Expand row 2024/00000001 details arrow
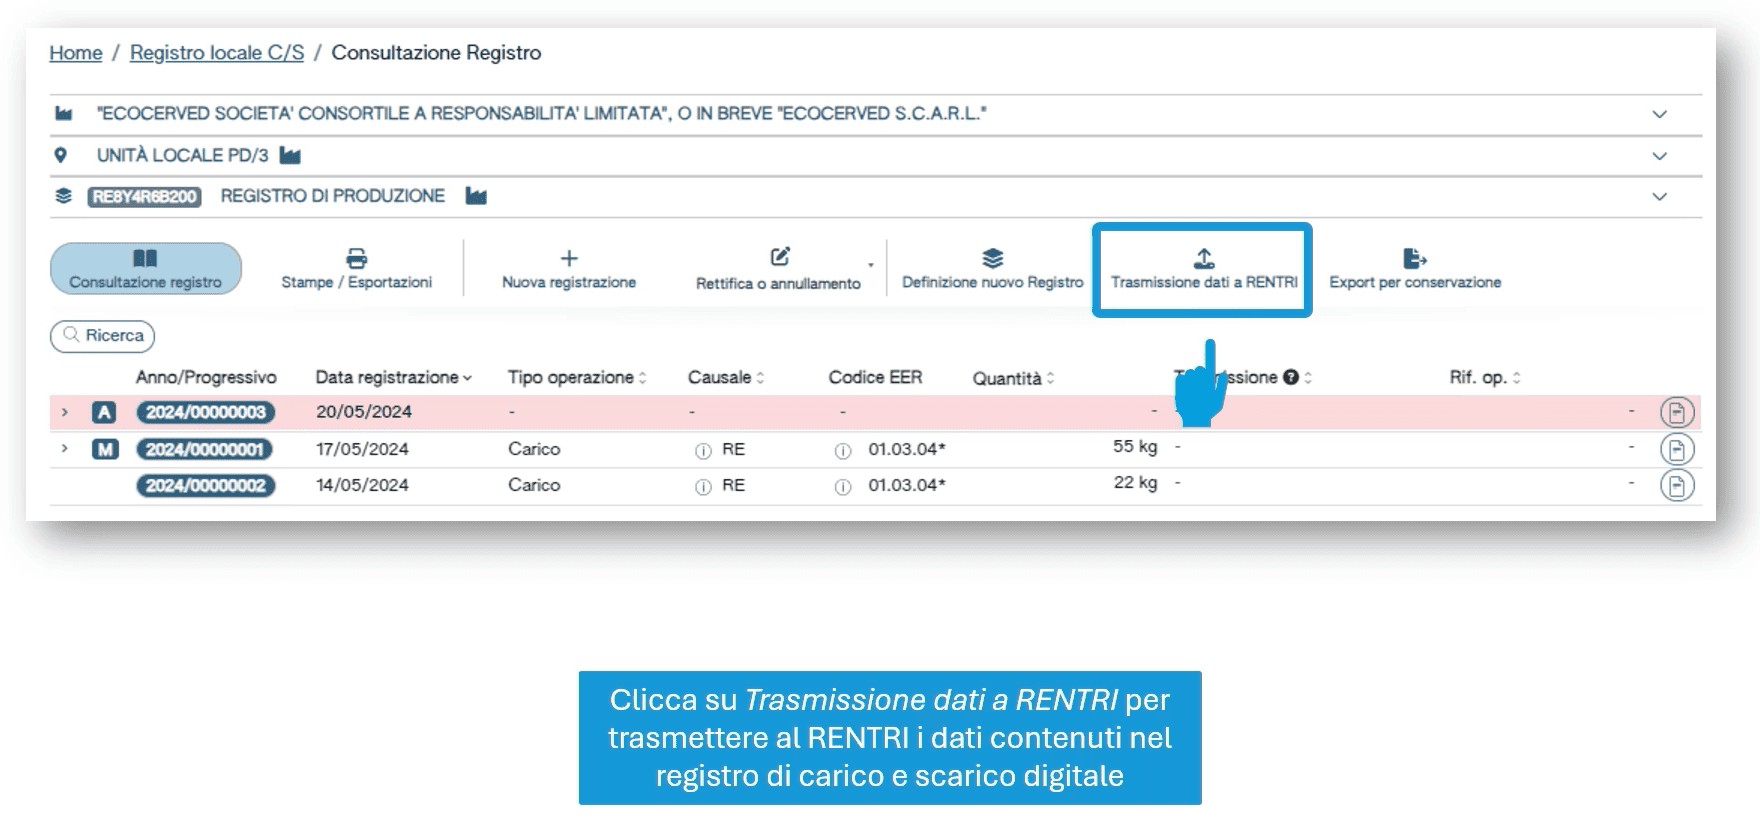The height and width of the screenshot is (836, 1760). pos(65,449)
